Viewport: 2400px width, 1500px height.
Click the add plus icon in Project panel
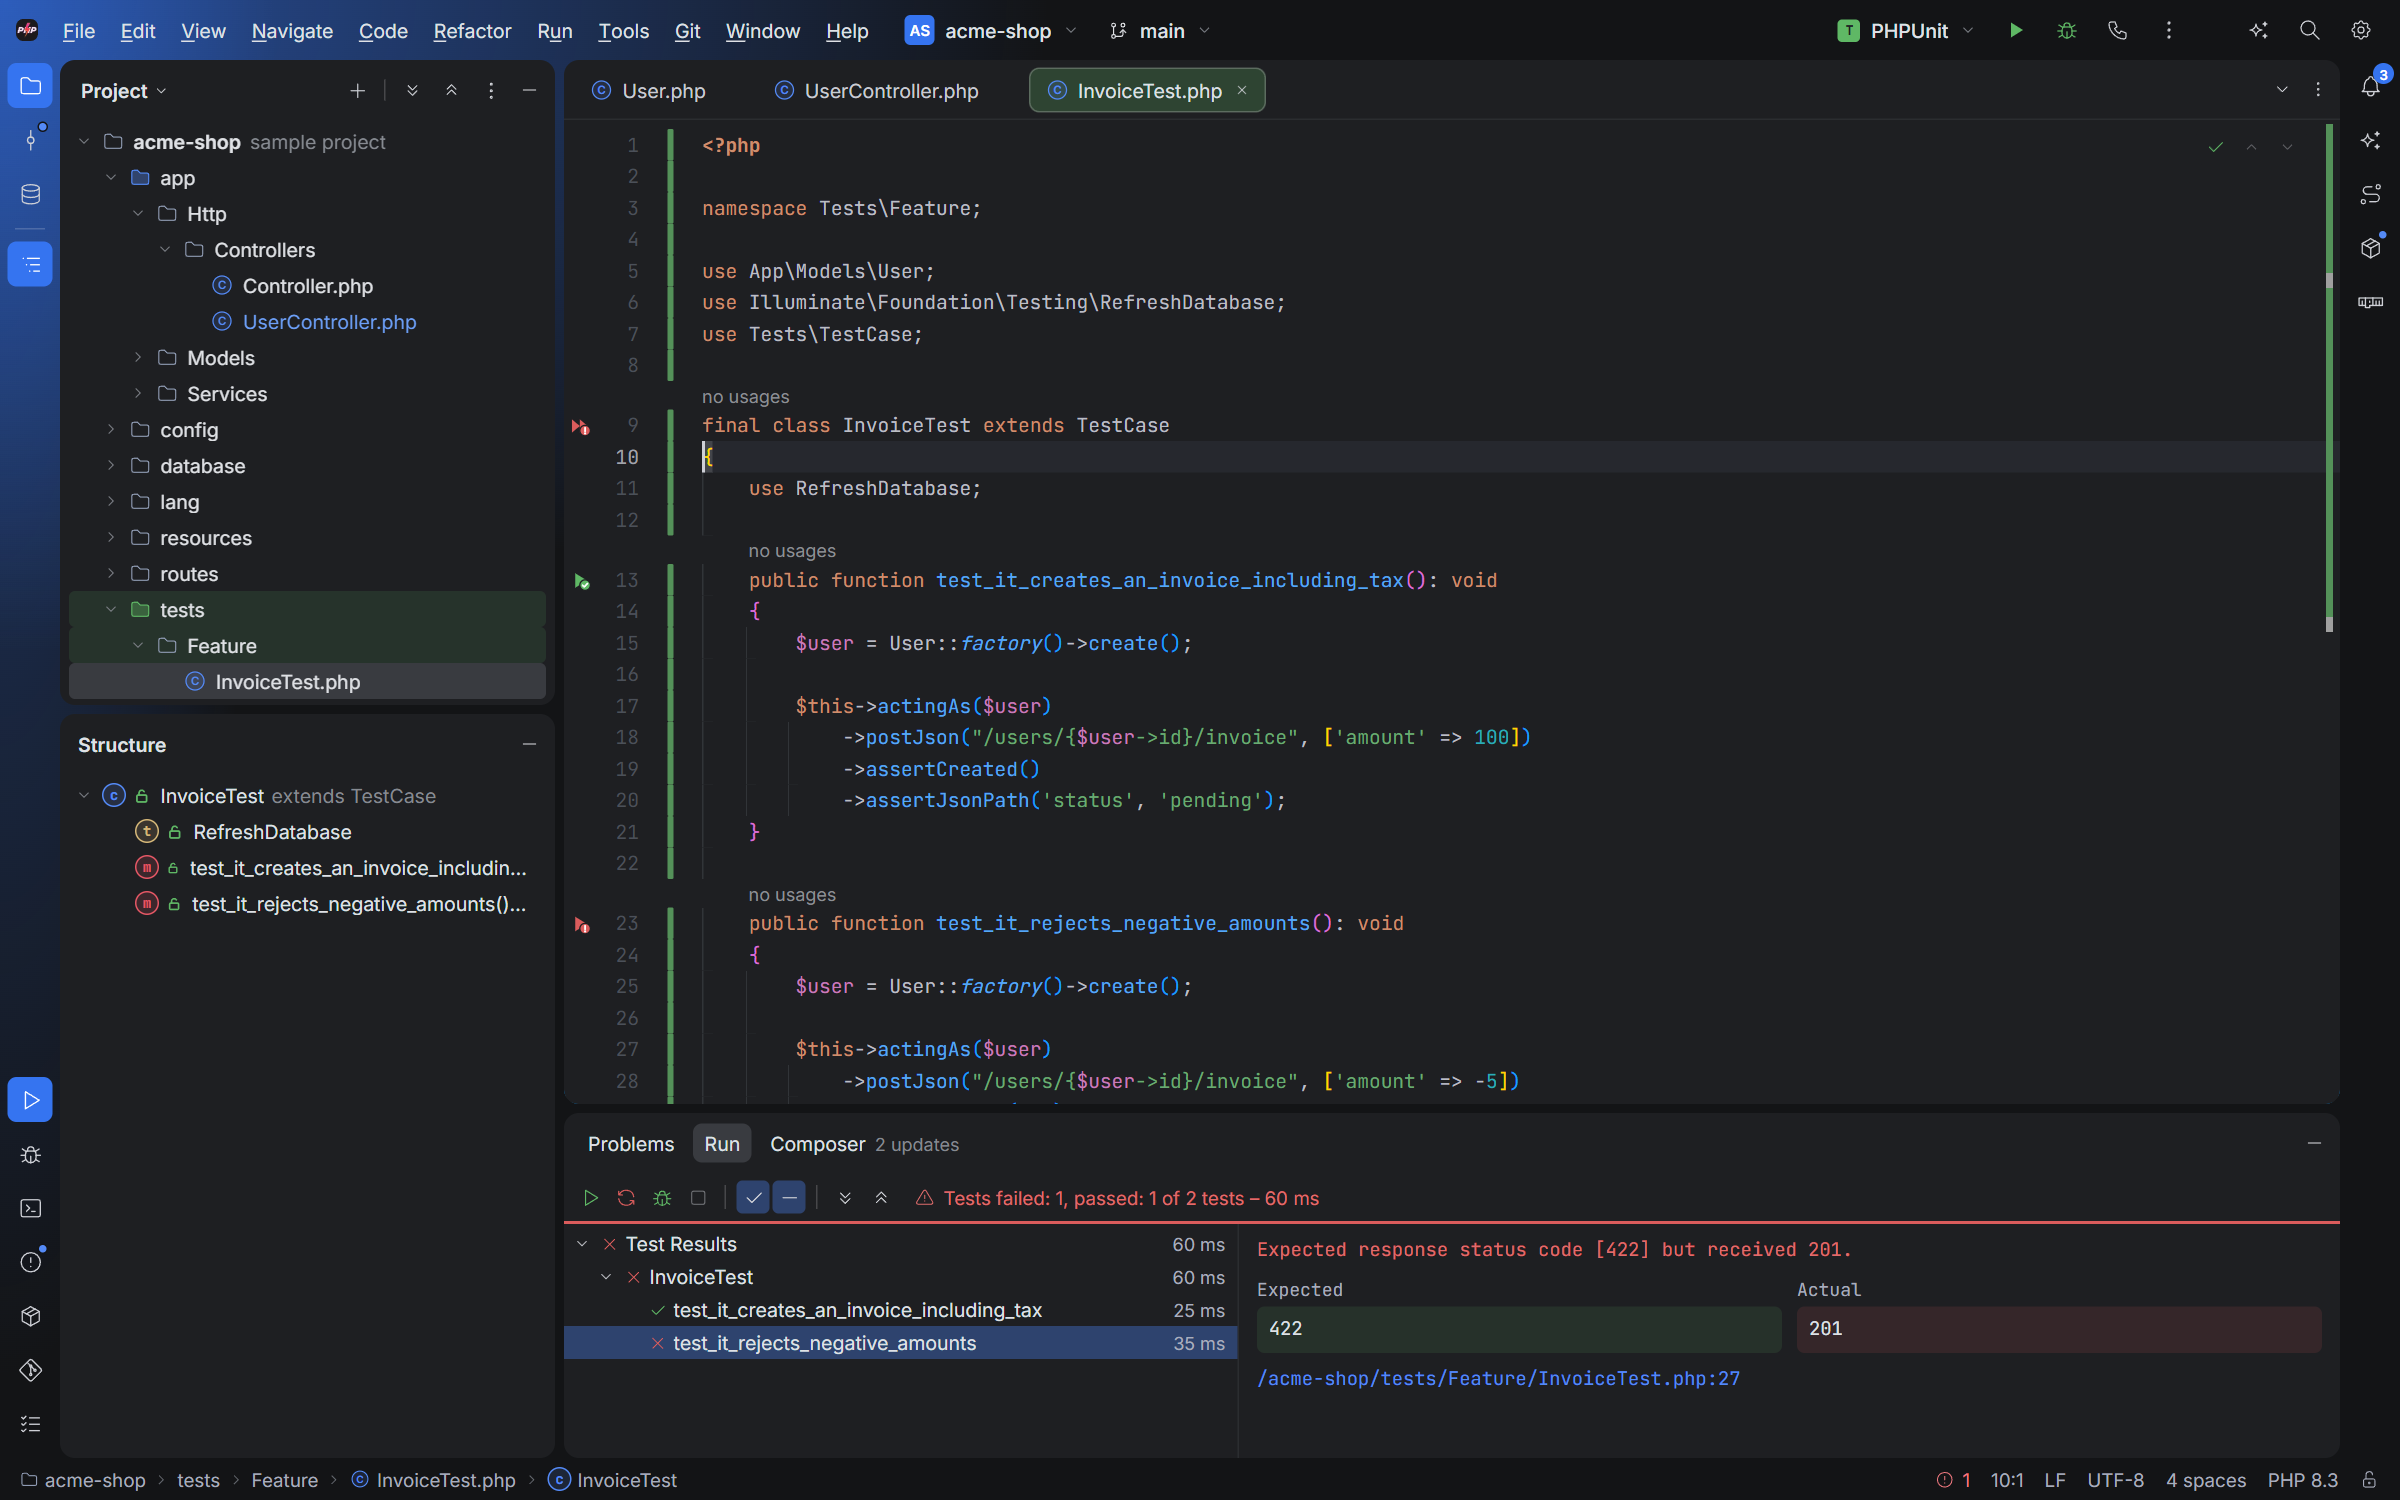(357, 91)
